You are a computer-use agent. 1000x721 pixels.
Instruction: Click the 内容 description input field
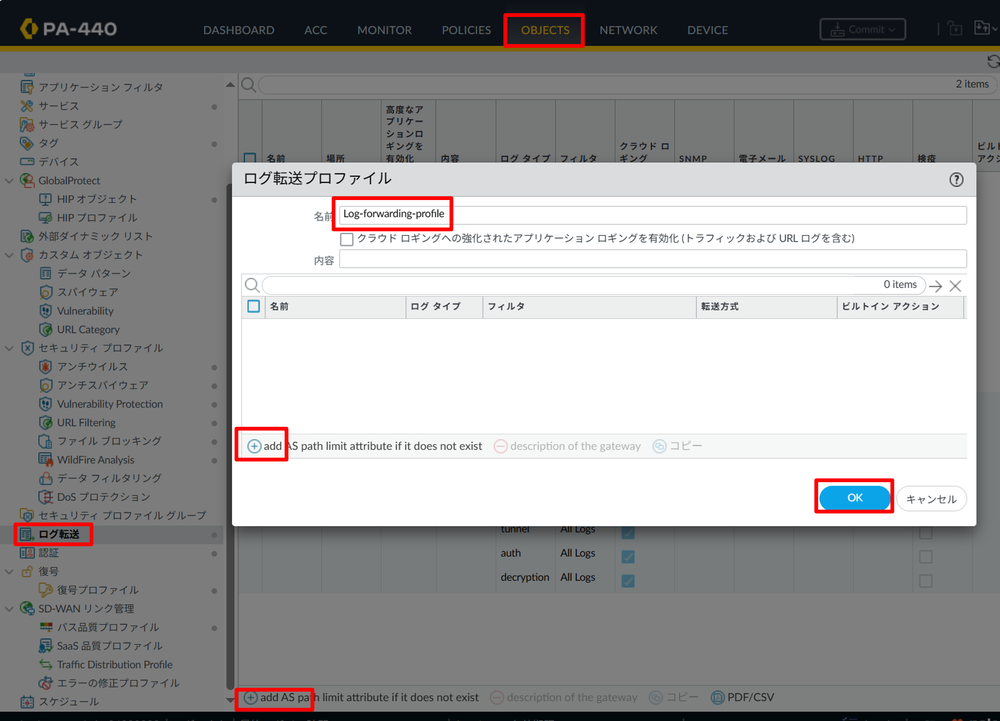click(x=652, y=259)
